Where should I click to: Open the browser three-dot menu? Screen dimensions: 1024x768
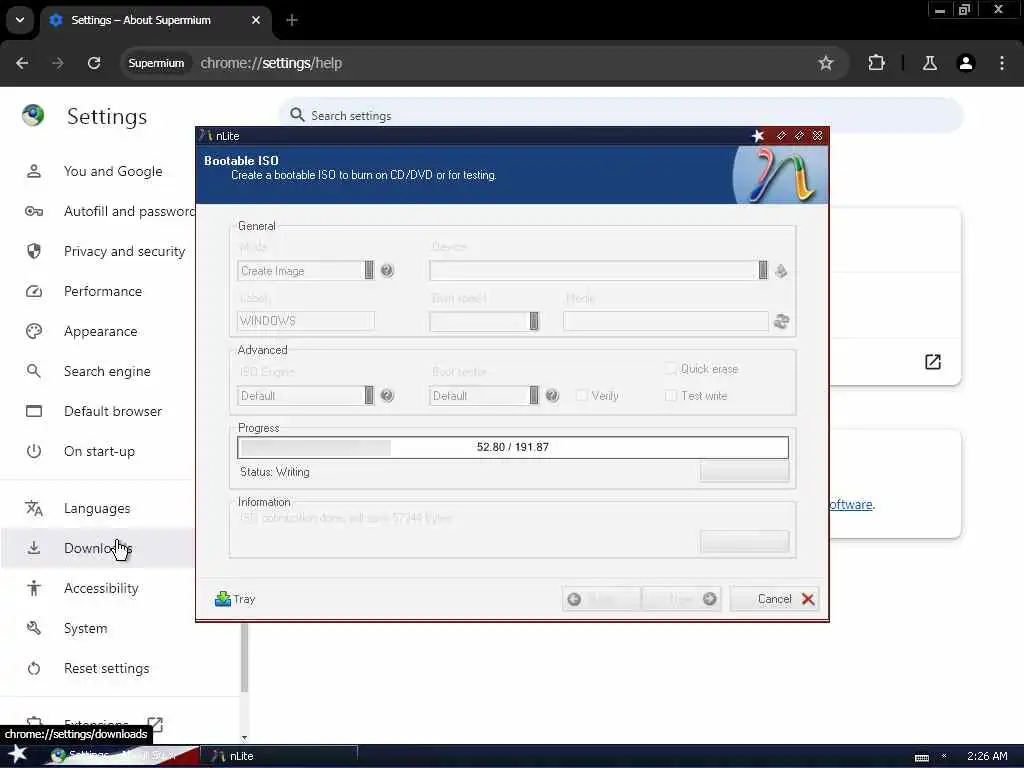pyautogui.click(x=1002, y=63)
